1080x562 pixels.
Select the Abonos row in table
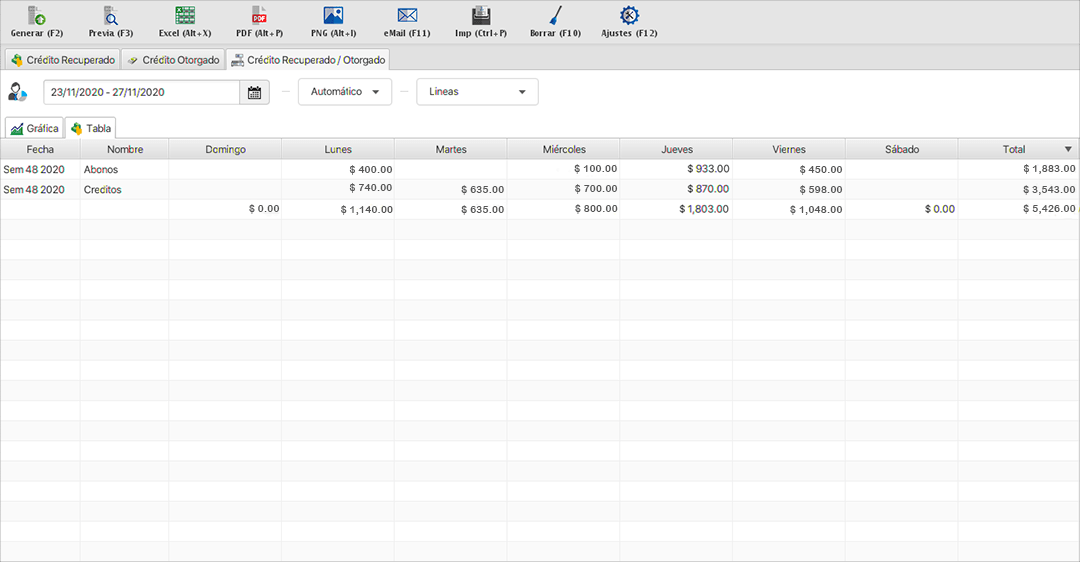[x=101, y=170]
